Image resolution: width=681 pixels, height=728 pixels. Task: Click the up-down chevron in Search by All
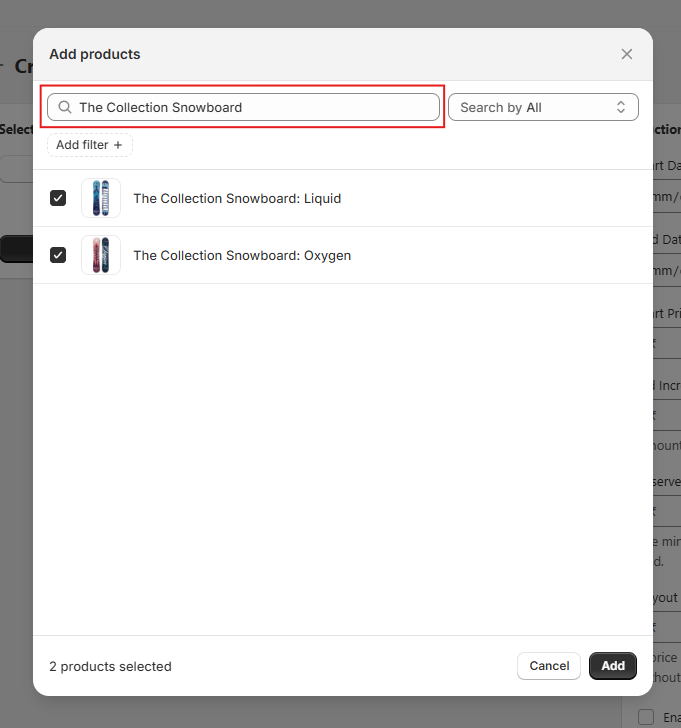point(620,107)
